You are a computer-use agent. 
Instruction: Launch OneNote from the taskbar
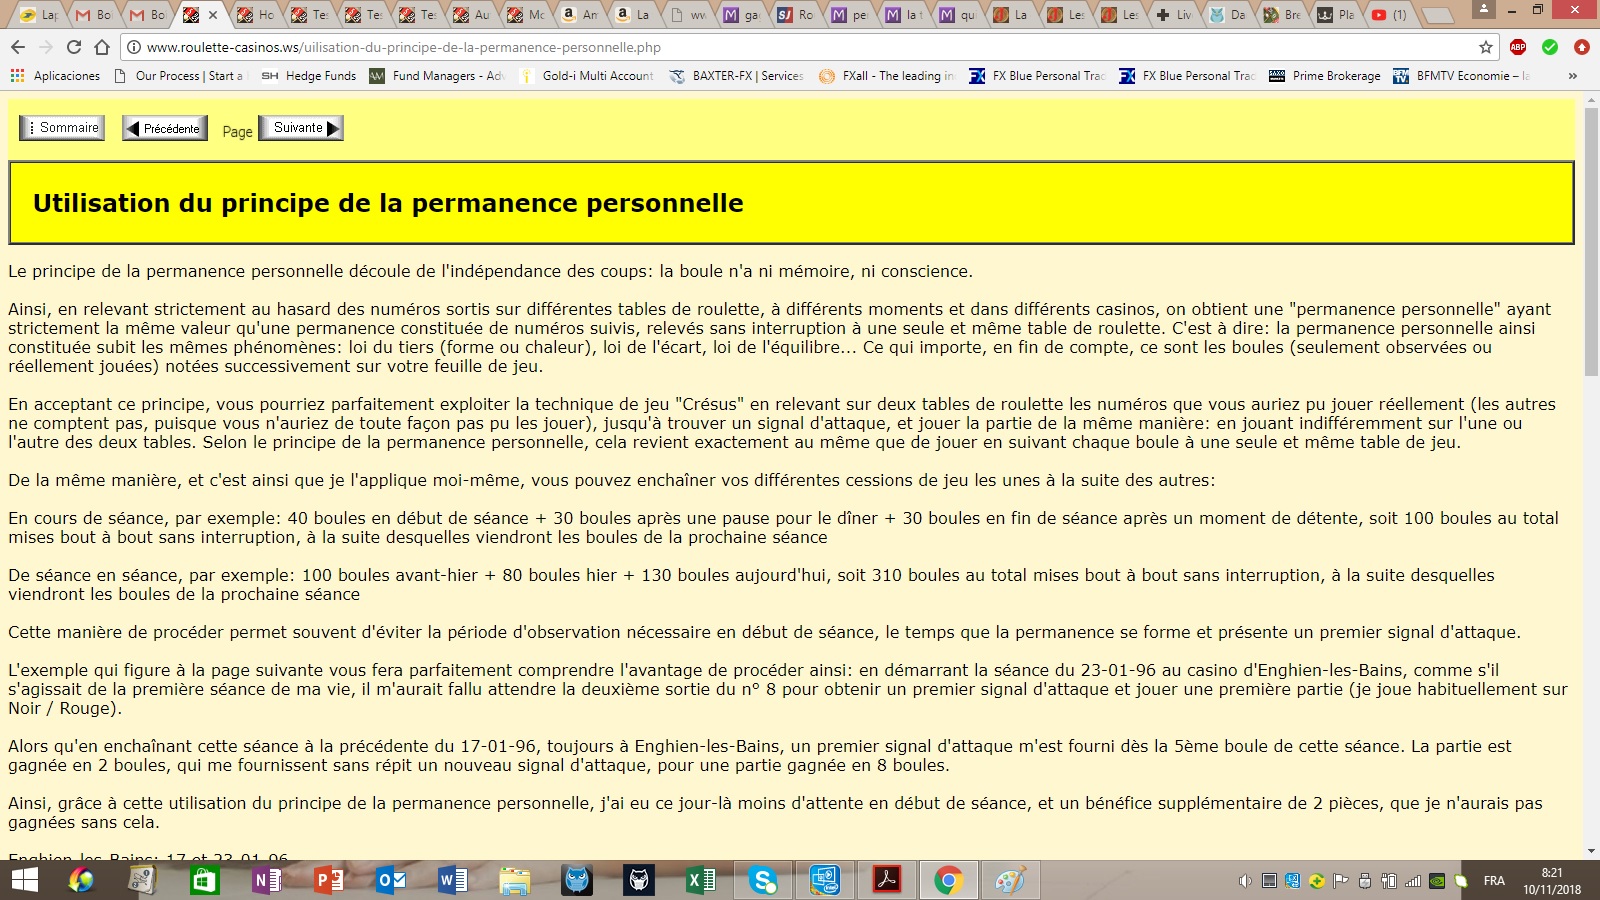coord(266,880)
